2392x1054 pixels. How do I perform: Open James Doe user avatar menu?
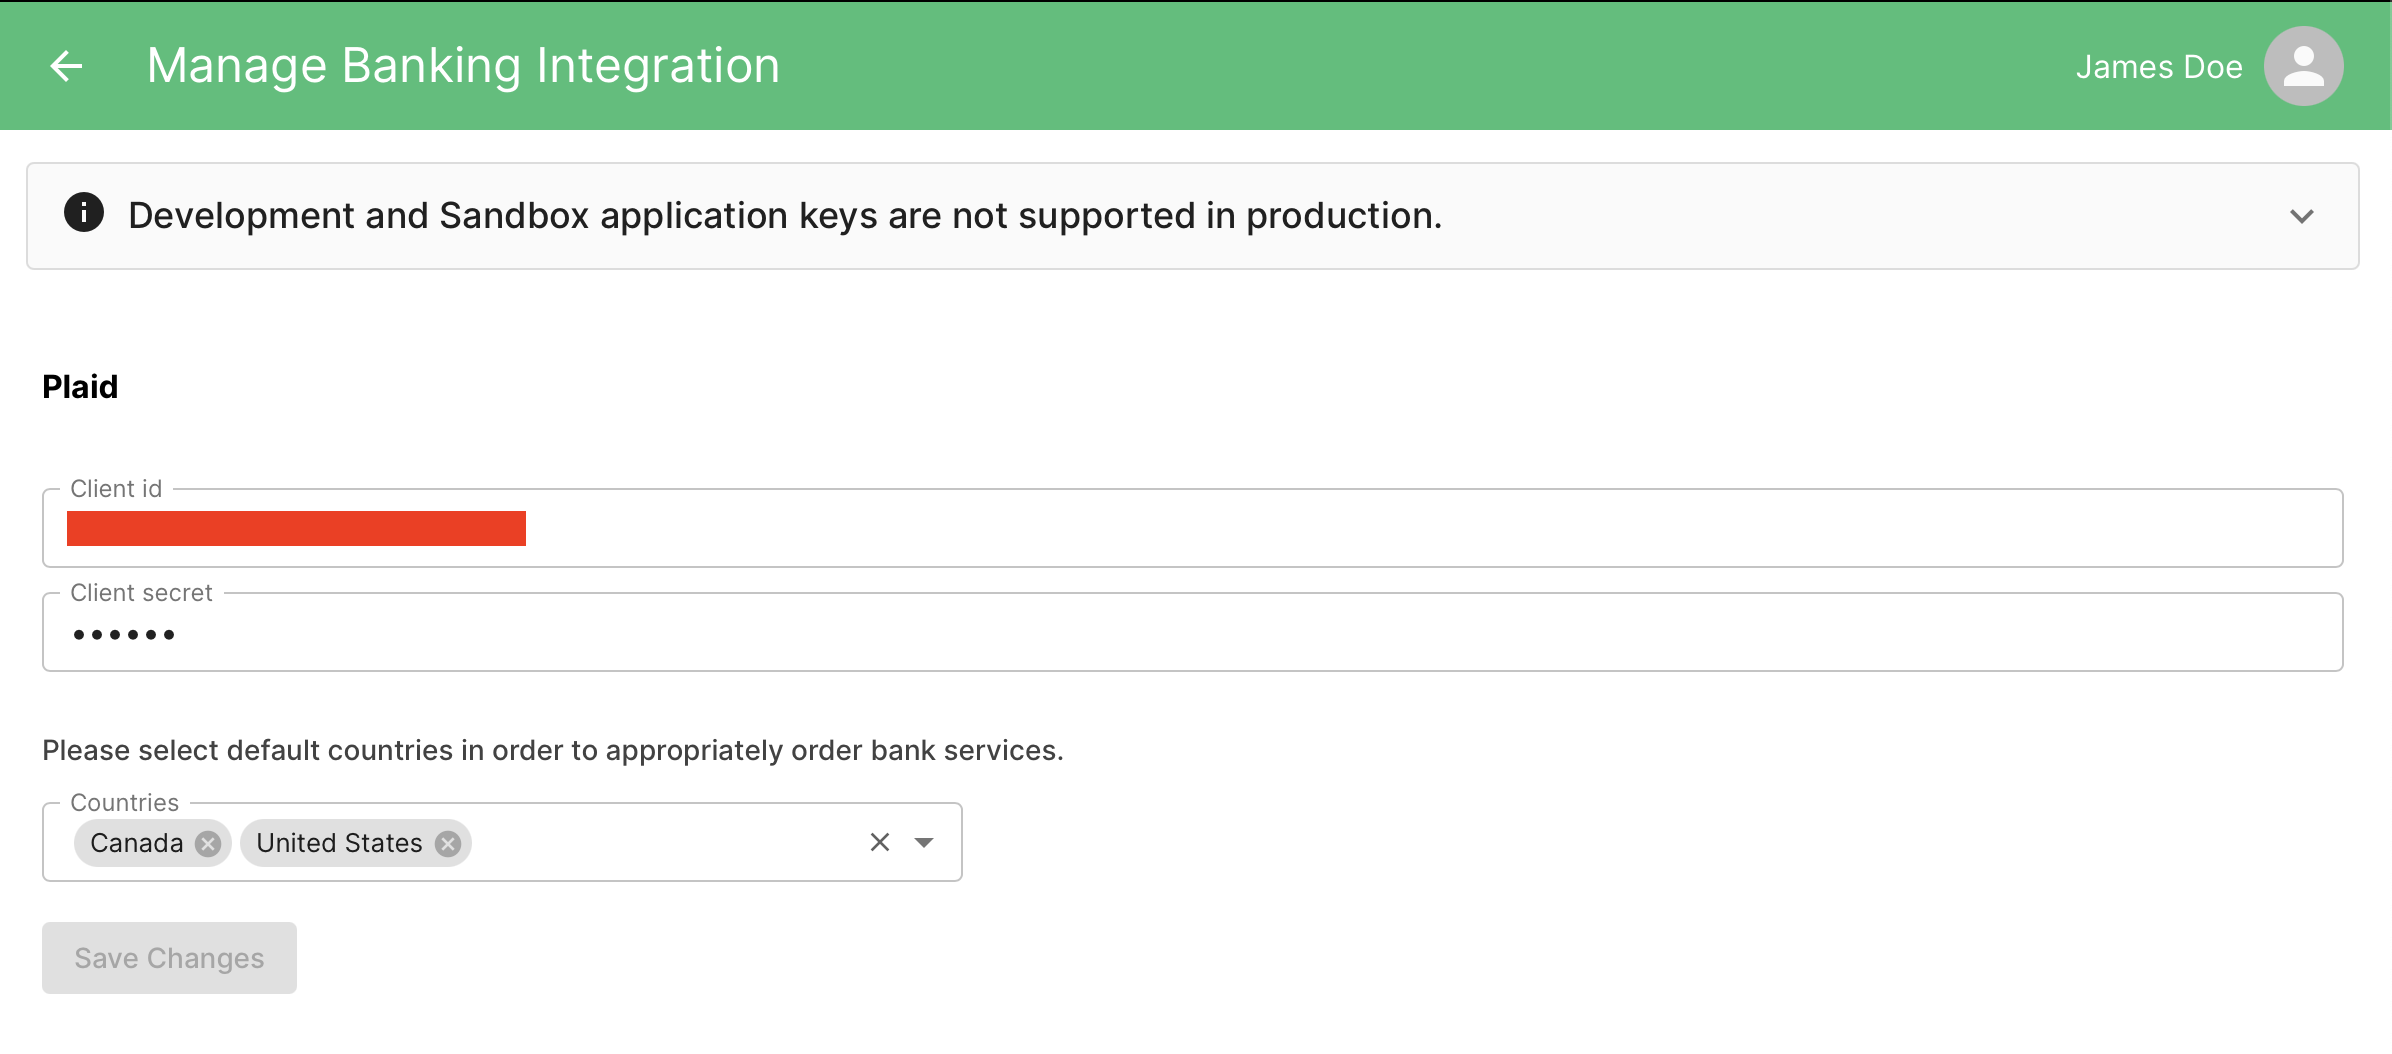pos(2303,66)
